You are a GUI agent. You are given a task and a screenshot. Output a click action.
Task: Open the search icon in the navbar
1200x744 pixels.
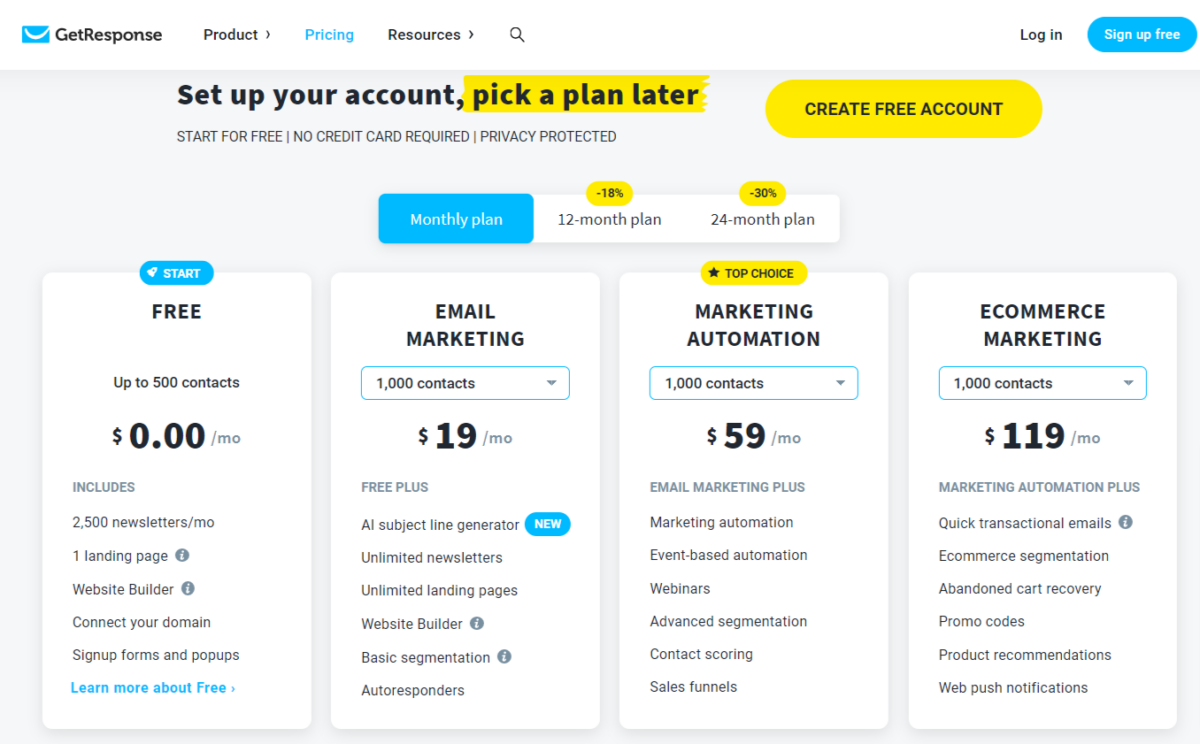[x=517, y=34]
